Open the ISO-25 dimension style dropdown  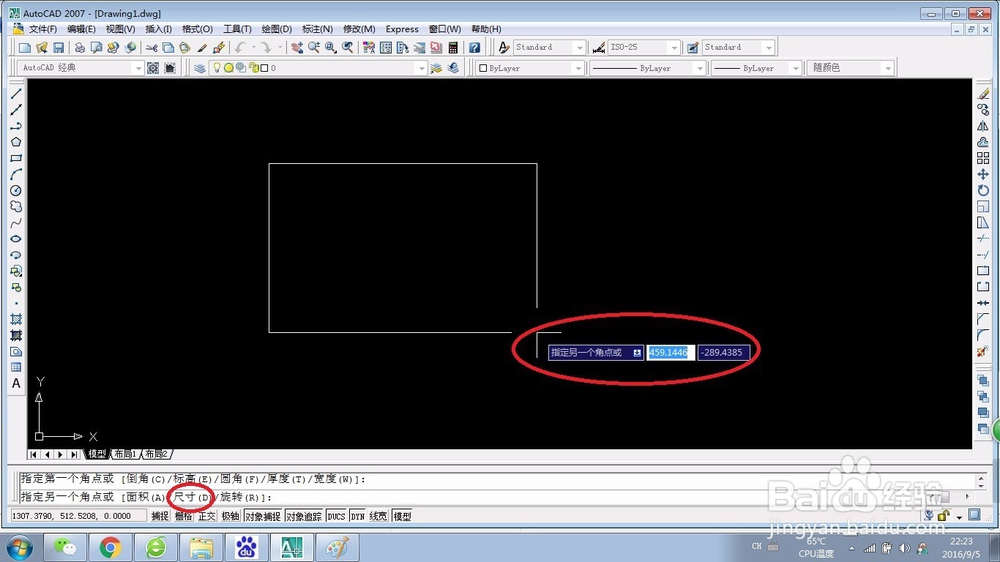click(x=674, y=47)
